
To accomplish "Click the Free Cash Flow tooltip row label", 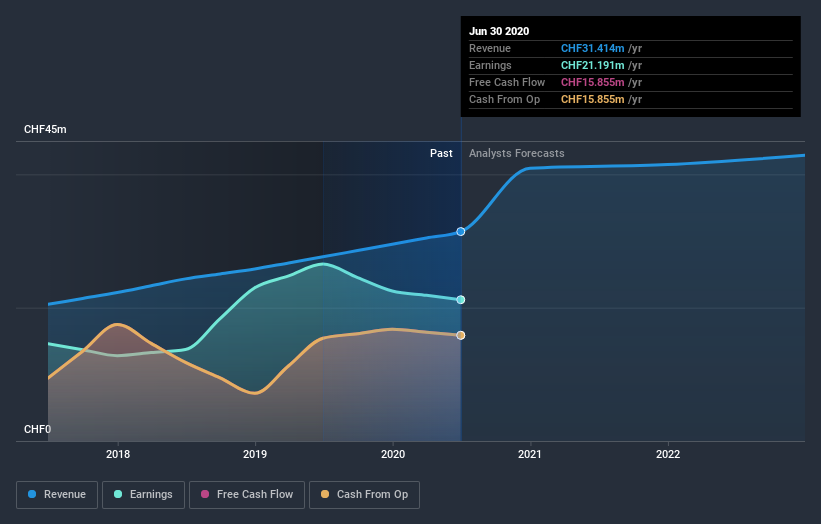I will pyautogui.click(x=507, y=82).
